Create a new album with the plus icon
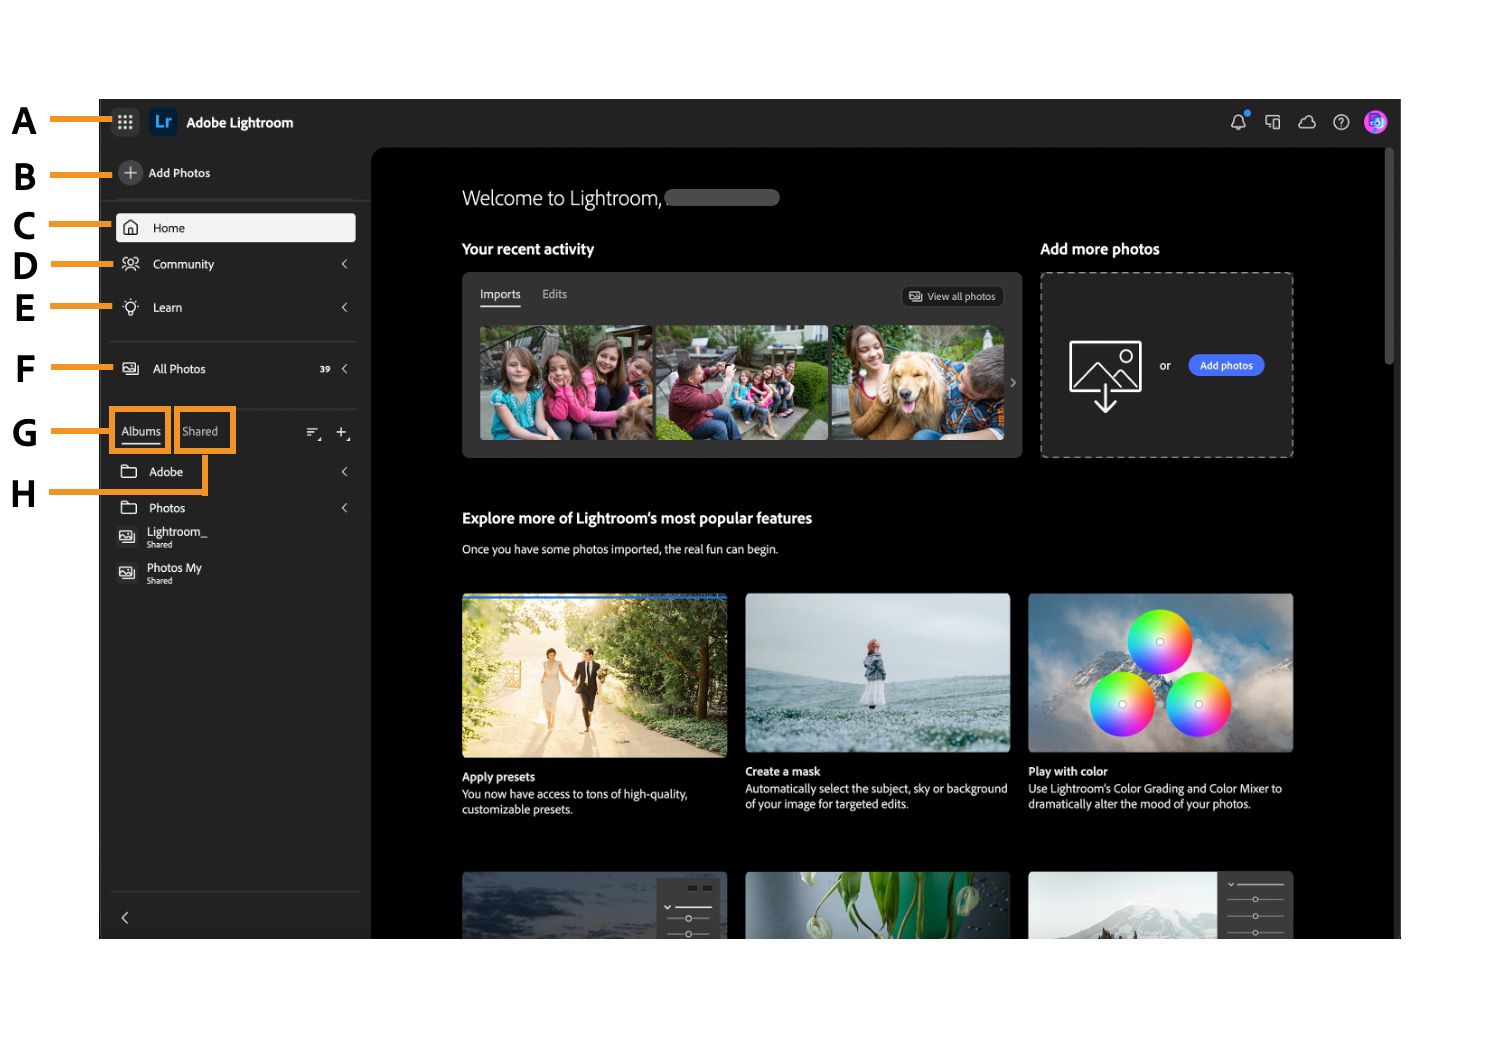Screen dimensions: 1500x1039 (x=342, y=433)
